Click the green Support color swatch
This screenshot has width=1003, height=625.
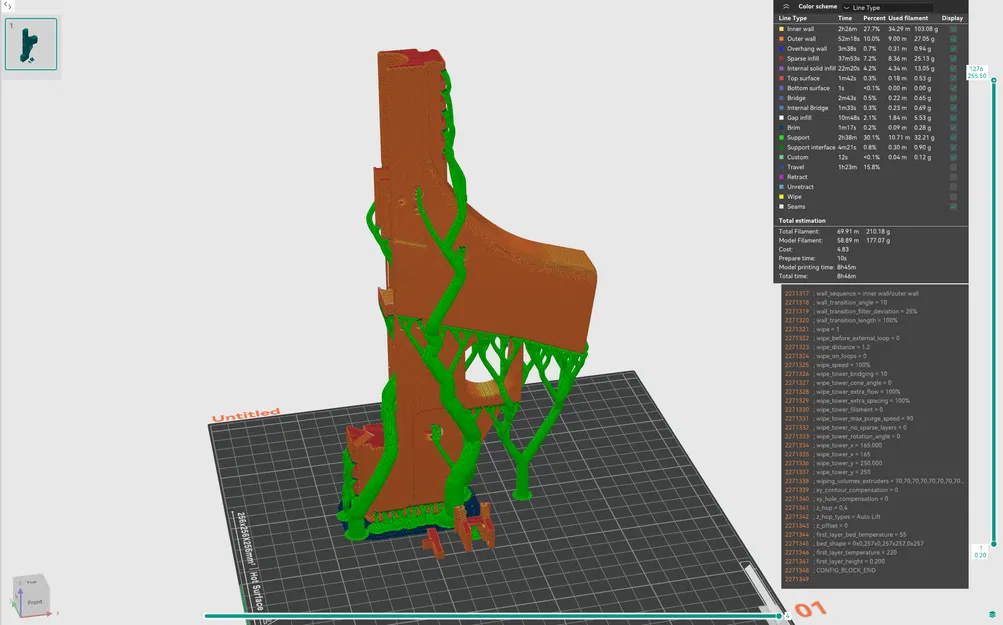tap(781, 138)
